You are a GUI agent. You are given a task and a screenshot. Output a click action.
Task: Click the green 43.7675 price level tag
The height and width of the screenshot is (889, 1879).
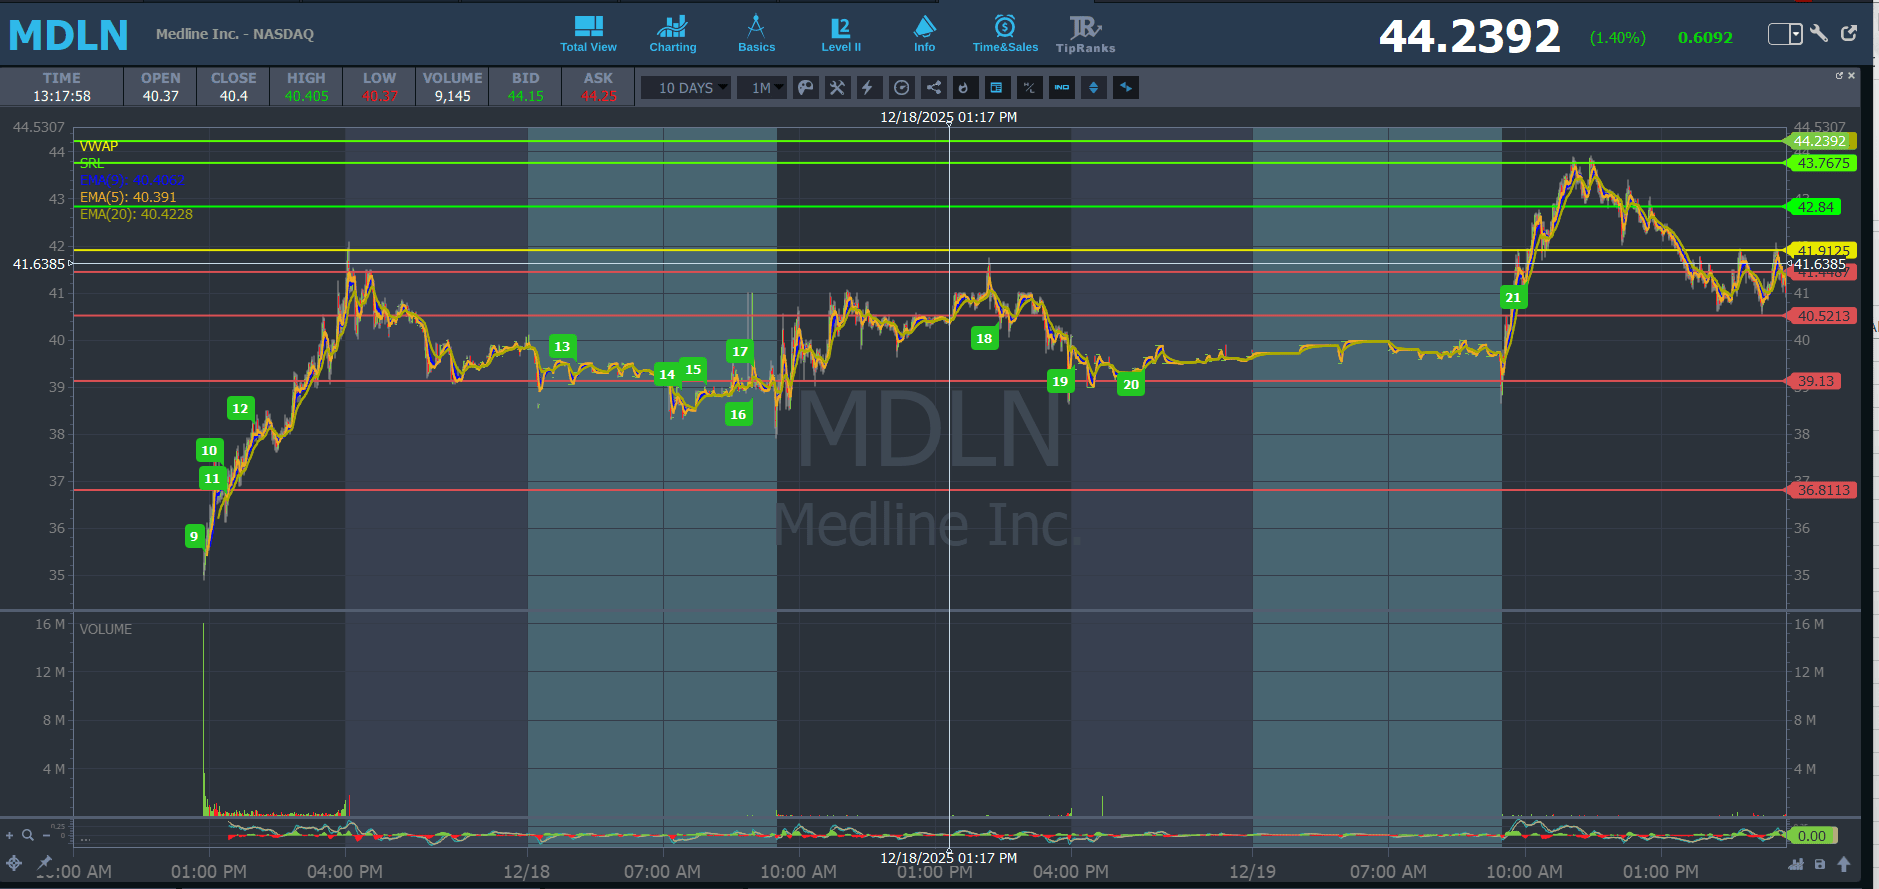coord(1821,163)
